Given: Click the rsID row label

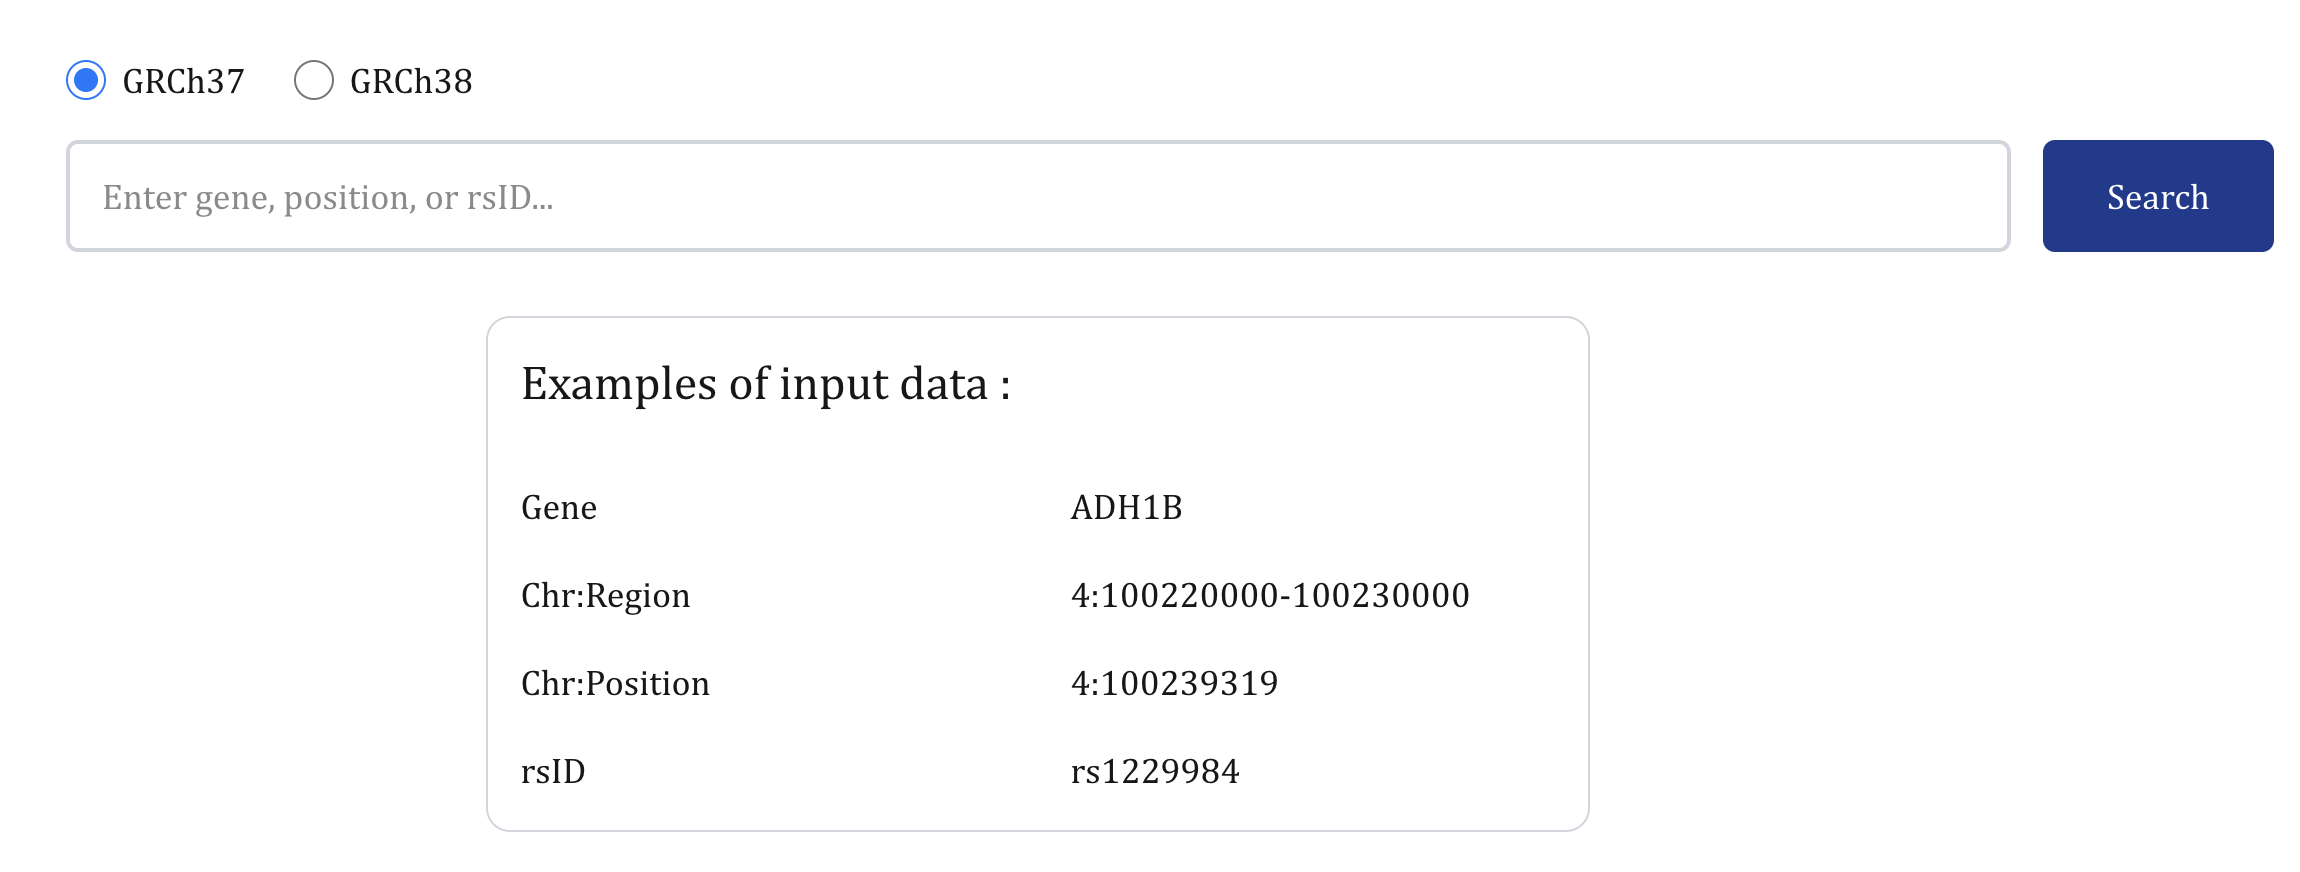Looking at the screenshot, I should click(x=553, y=772).
